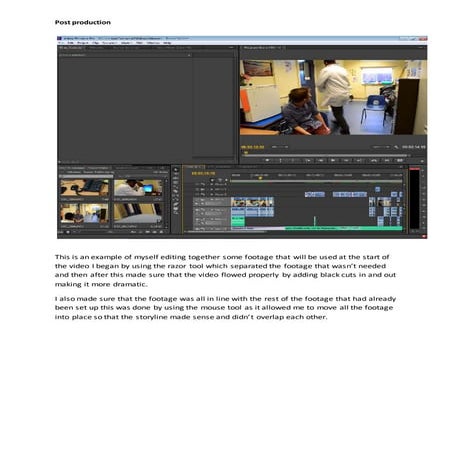Open the Clip menu
Image resolution: width=453 pixels, height=453 pixels.
tap(96, 43)
